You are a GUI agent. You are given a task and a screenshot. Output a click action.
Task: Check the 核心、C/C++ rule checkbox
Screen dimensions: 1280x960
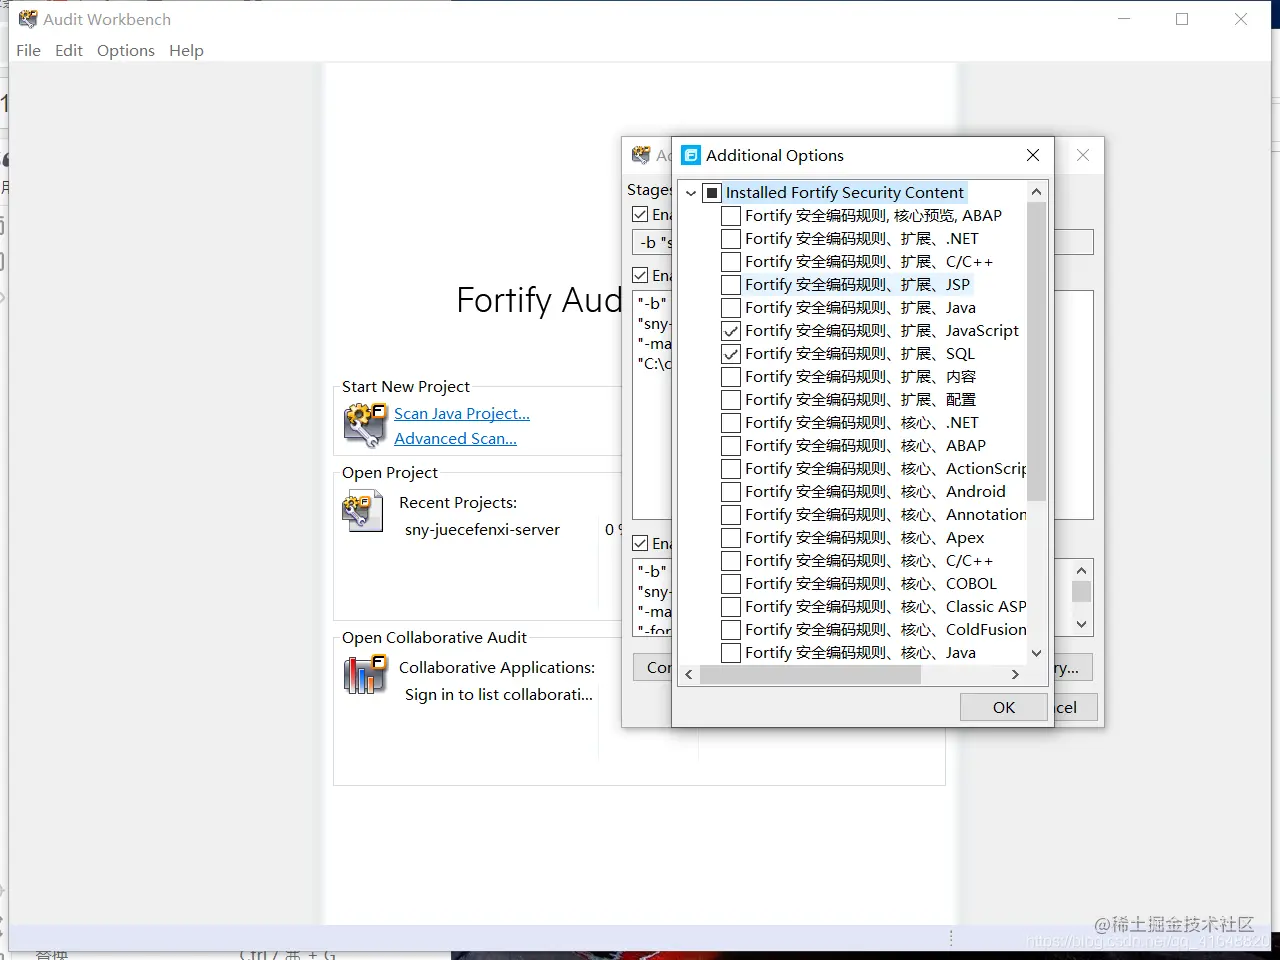(x=731, y=560)
